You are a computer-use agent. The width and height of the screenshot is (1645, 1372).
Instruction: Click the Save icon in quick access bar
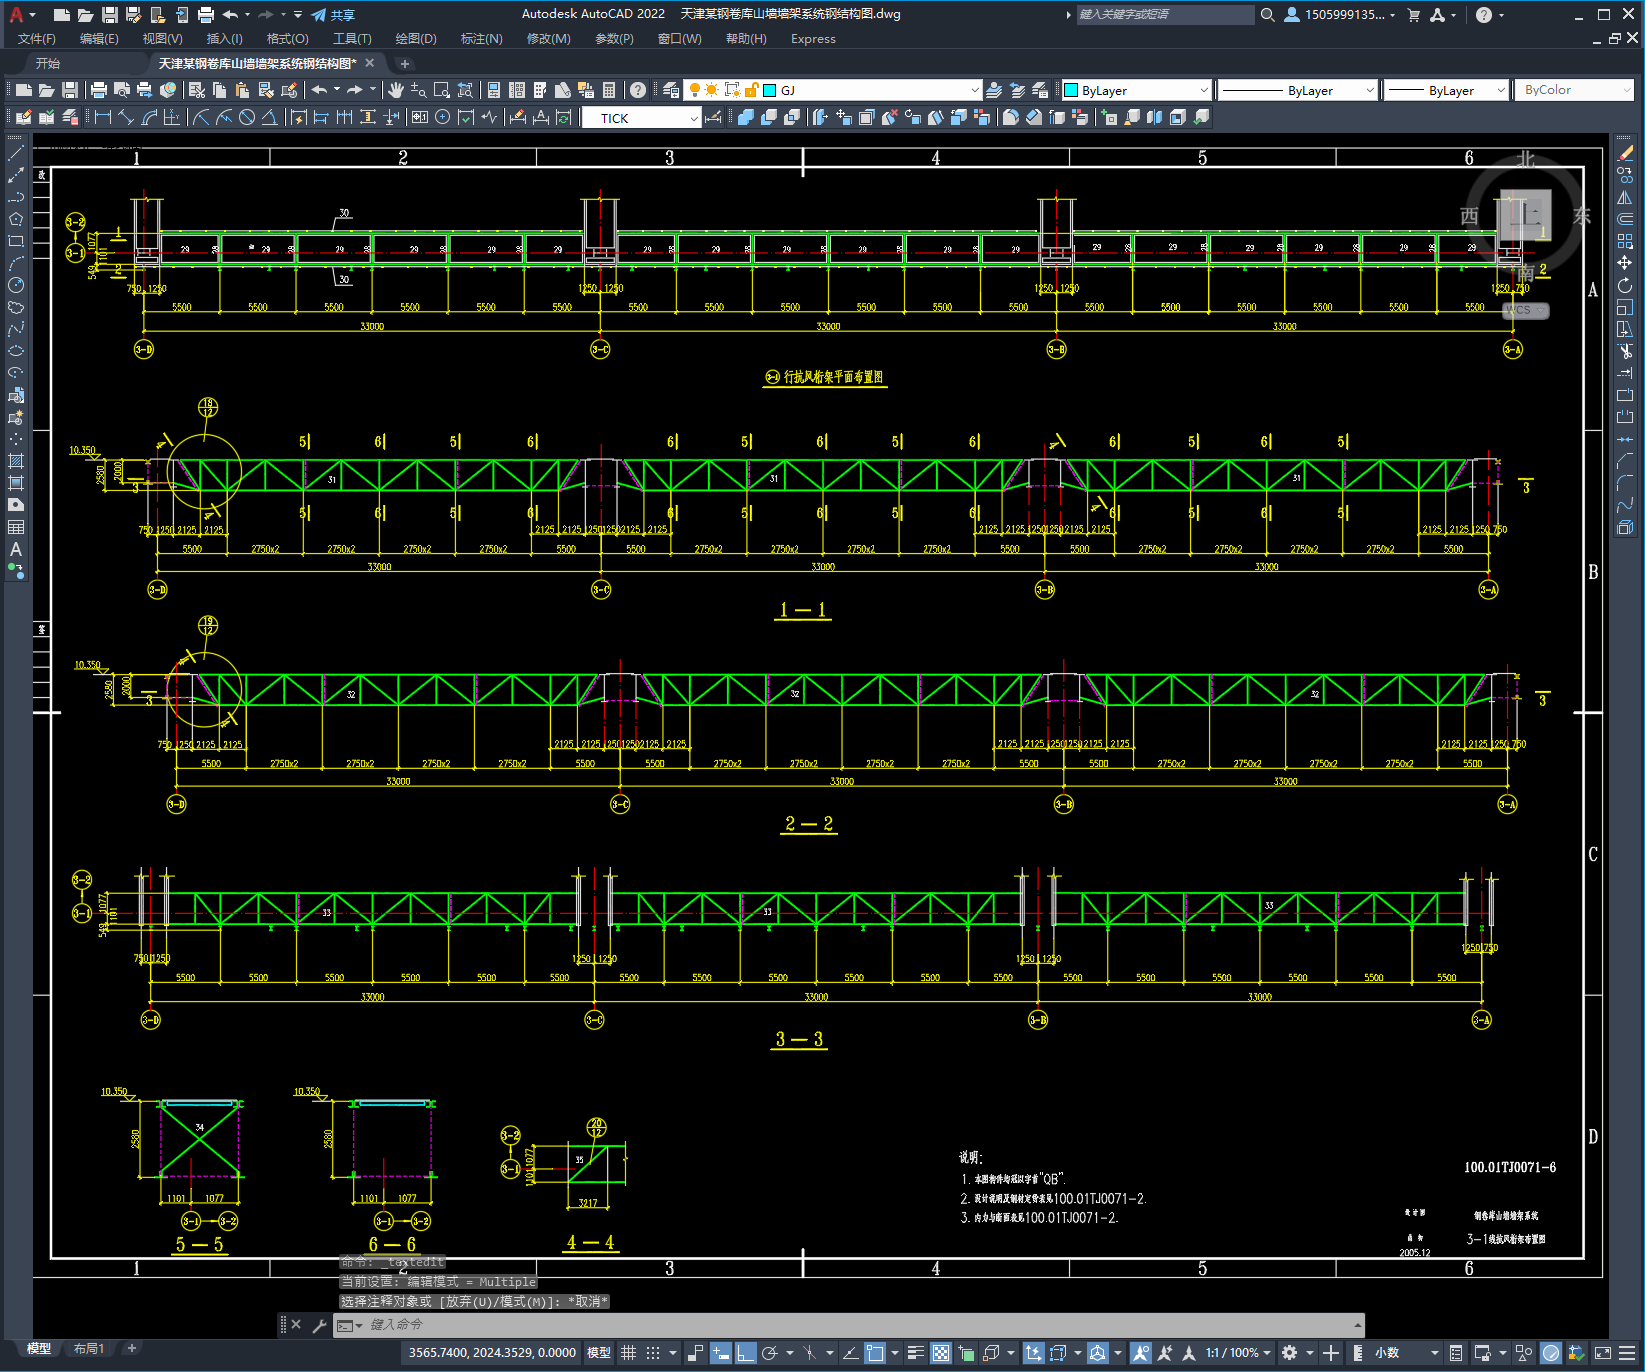coord(110,15)
